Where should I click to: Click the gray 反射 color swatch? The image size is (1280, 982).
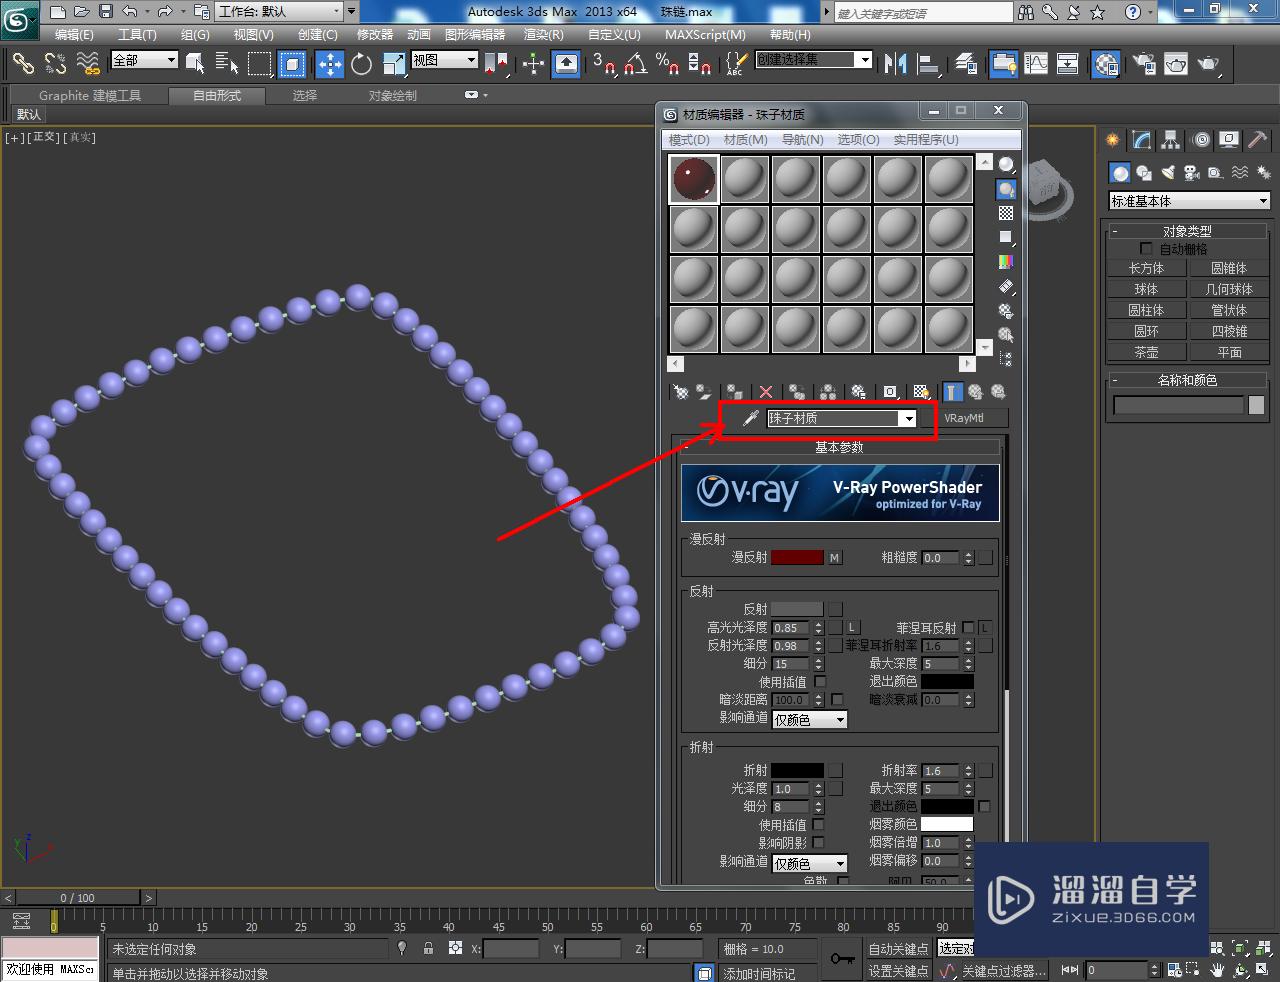point(797,609)
